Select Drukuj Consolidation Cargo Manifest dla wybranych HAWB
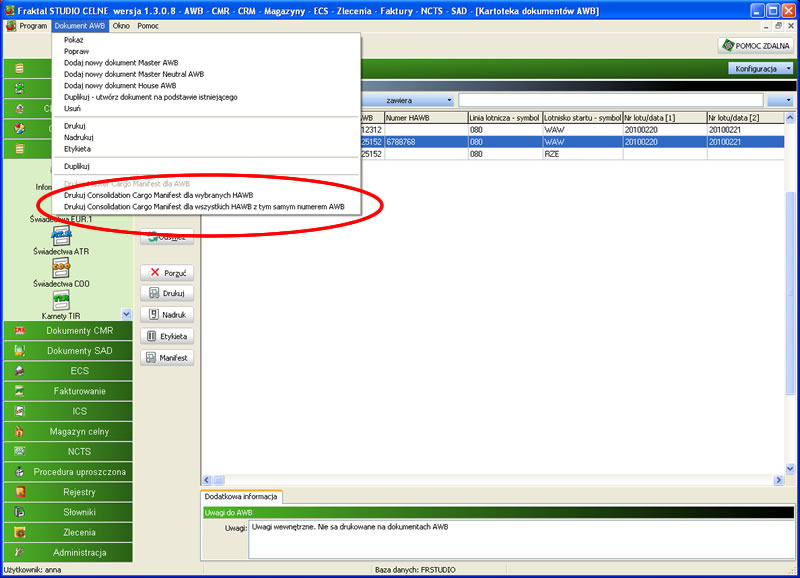 [207, 195]
